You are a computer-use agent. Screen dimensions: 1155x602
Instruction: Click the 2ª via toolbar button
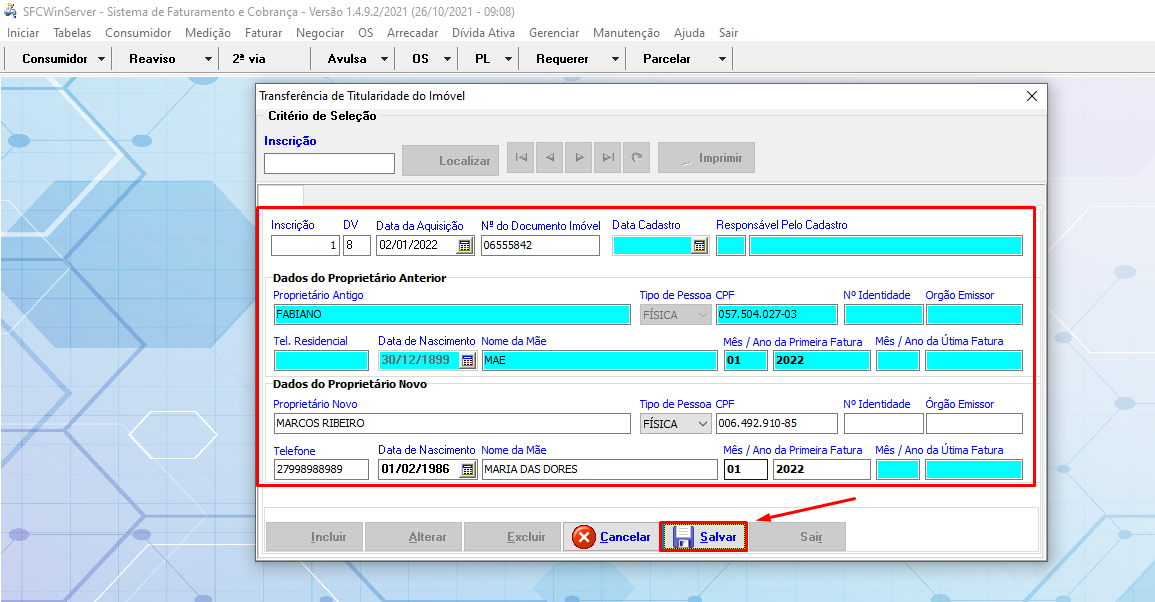[x=249, y=59]
